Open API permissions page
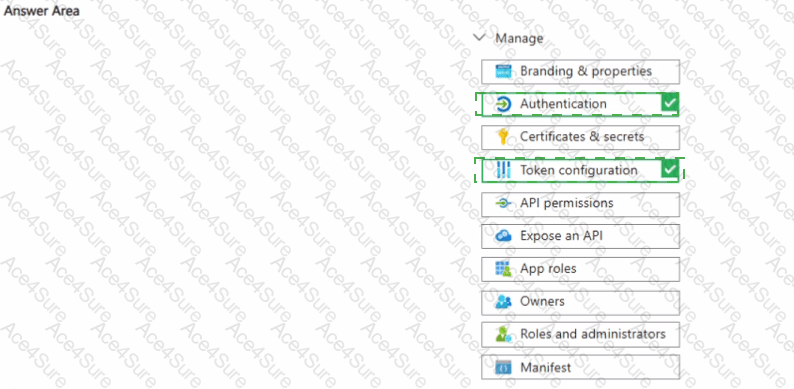Screen dimensions: 794x389 click(580, 204)
